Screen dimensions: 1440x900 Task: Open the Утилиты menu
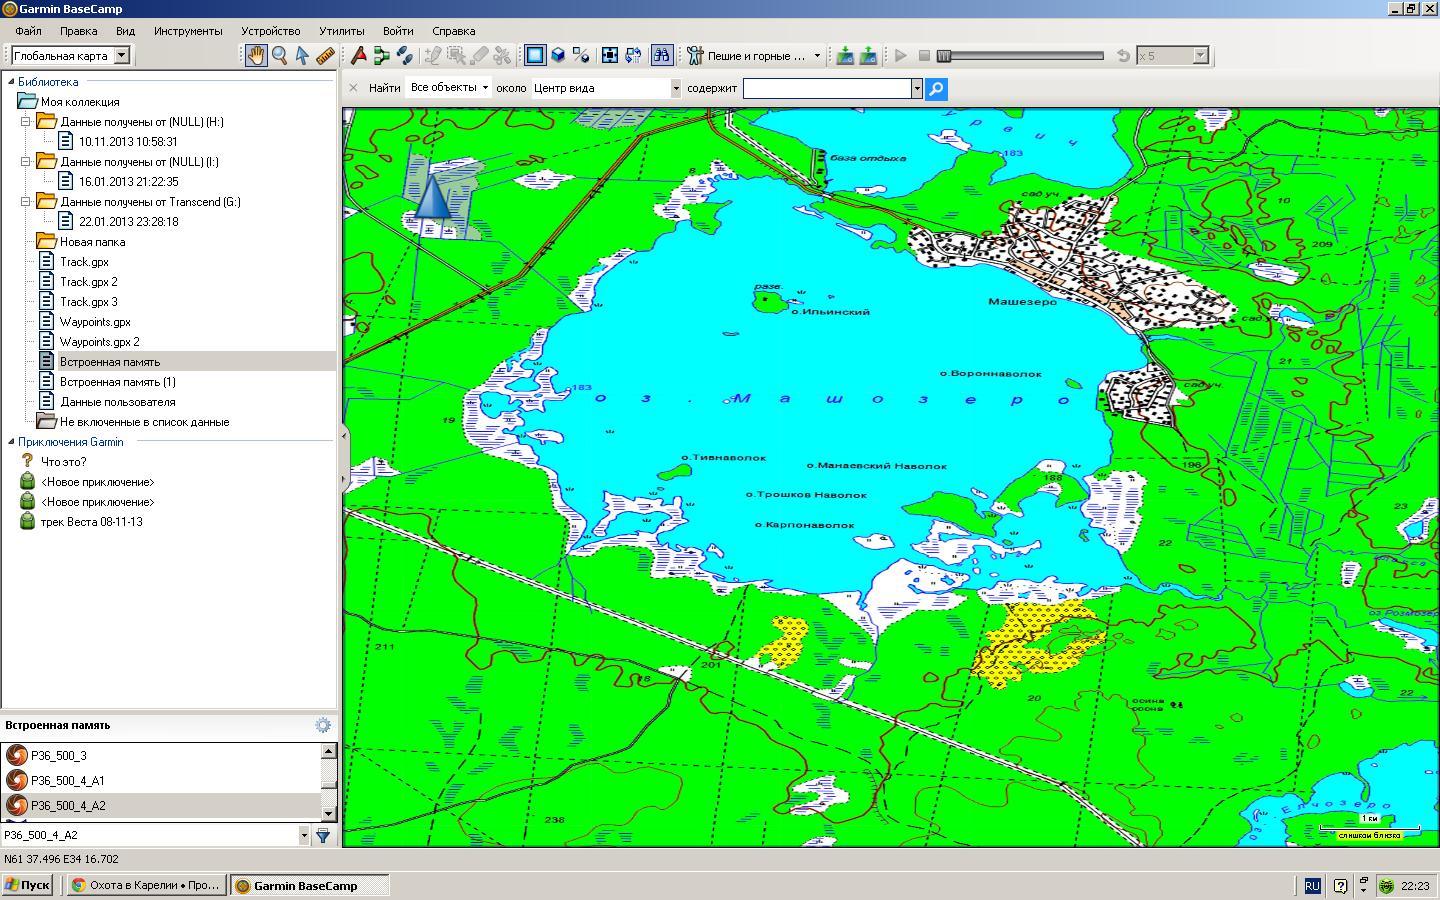click(341, 31)
